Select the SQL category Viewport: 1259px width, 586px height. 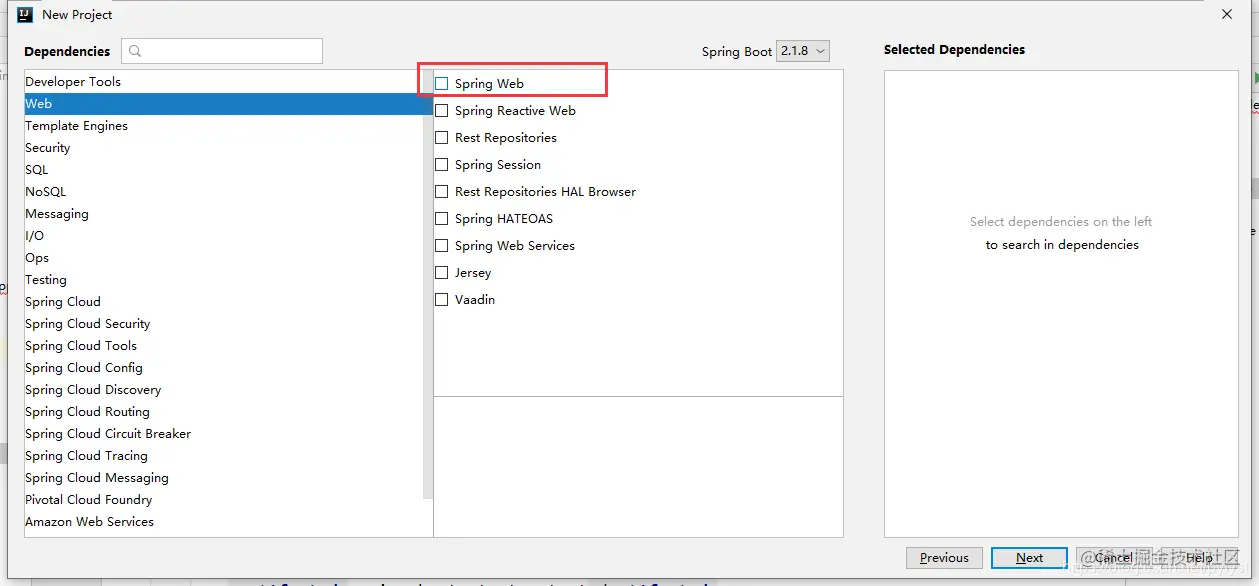[224, 170]
